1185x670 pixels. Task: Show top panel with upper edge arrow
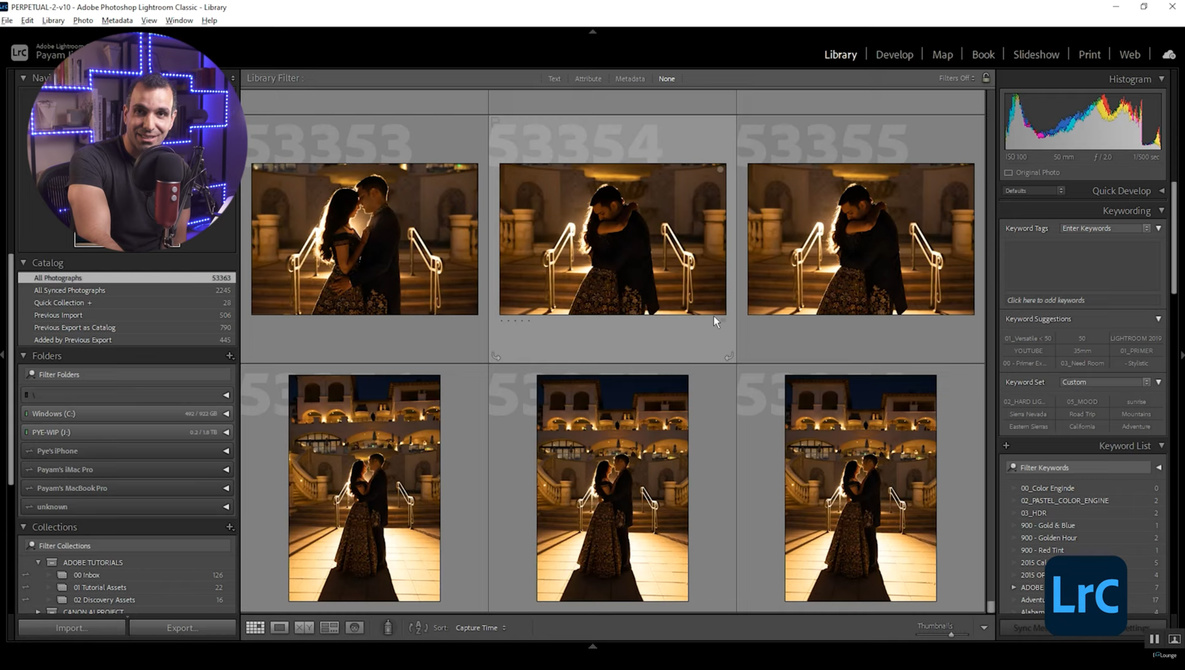[x=592, y=32]
